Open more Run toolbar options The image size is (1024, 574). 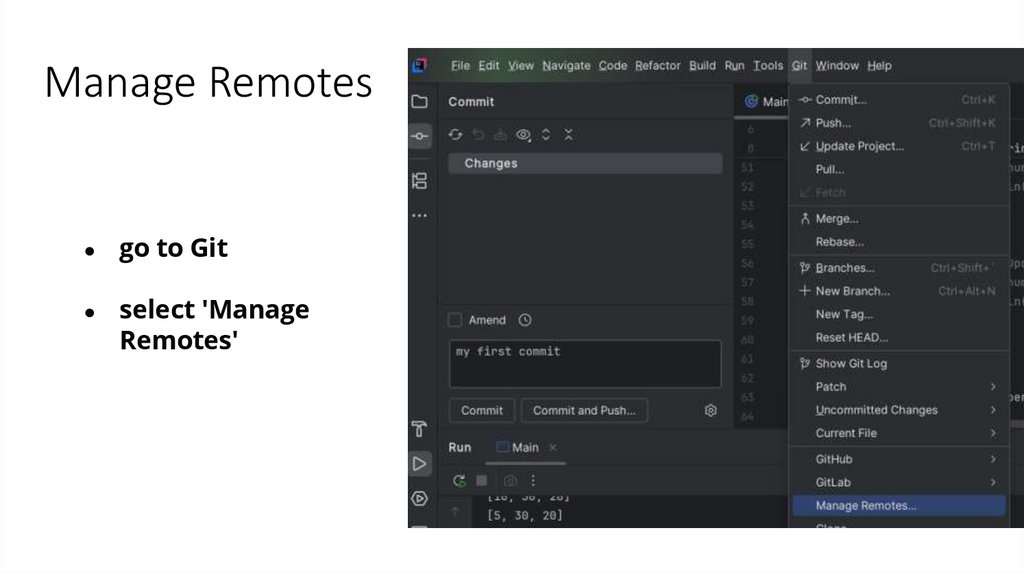533,481
